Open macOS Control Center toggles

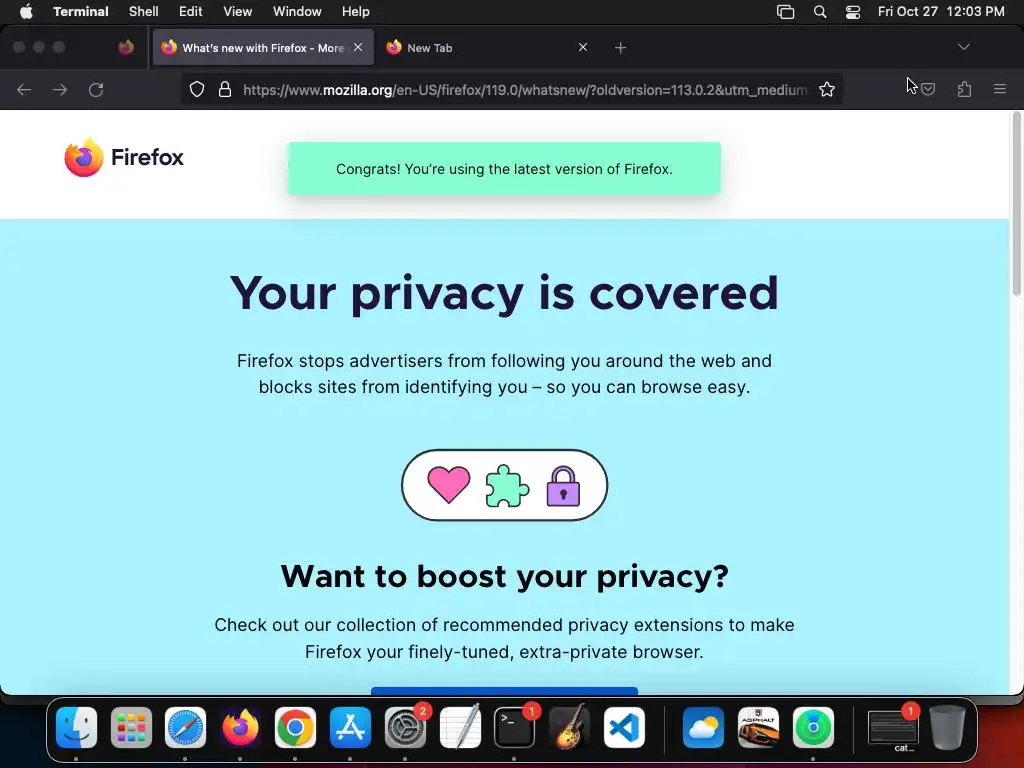853,12
